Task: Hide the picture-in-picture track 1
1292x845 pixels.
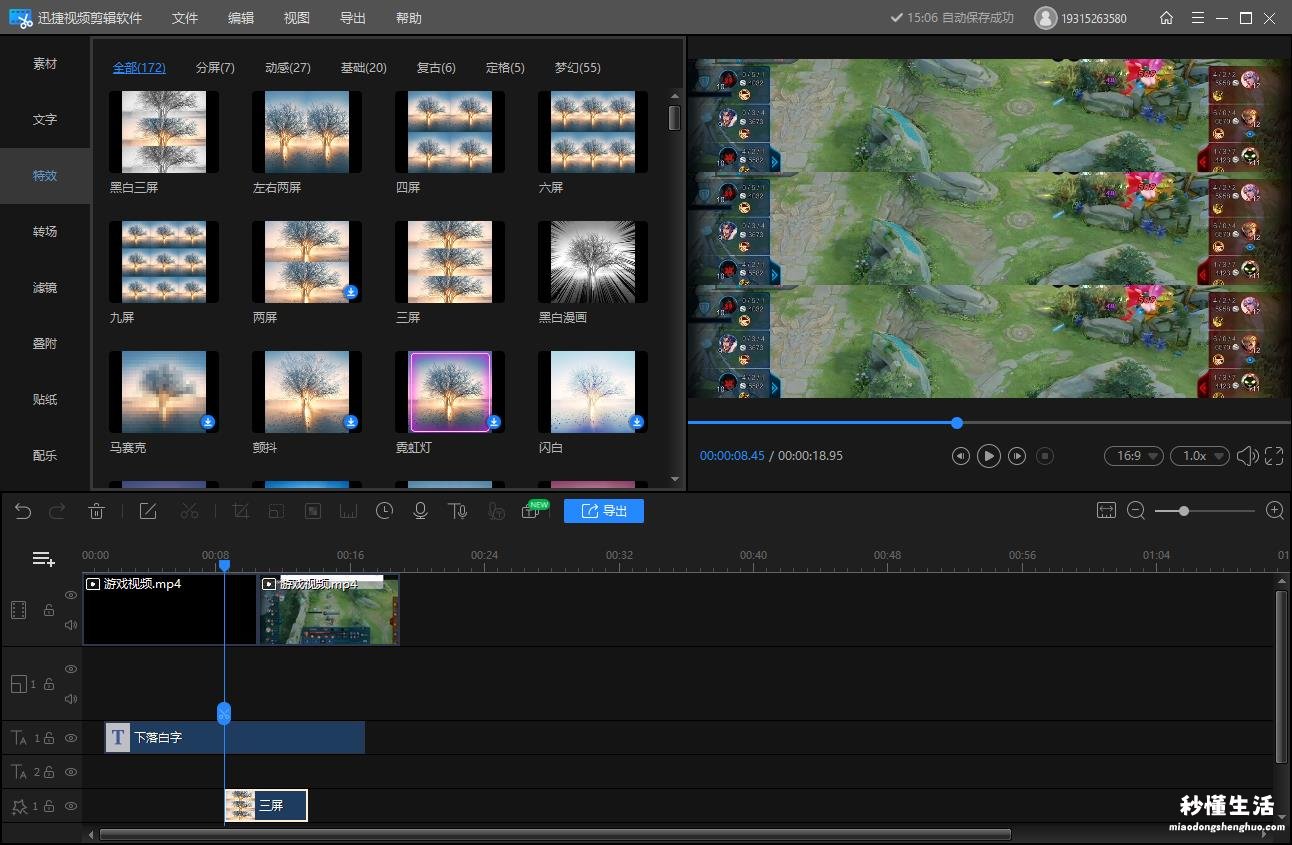Action: pos(71,669)
